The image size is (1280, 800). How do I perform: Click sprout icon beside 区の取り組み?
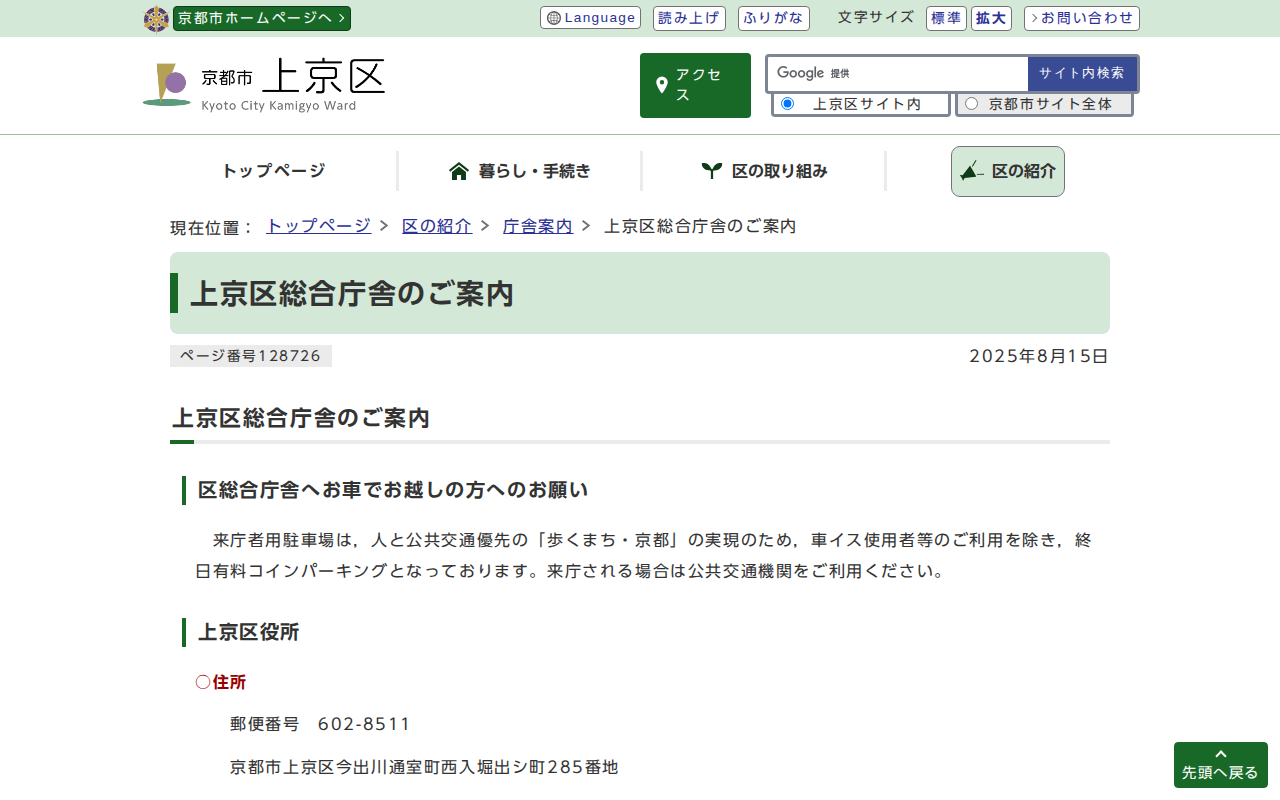pyautogui.click(x=711, y=171)
